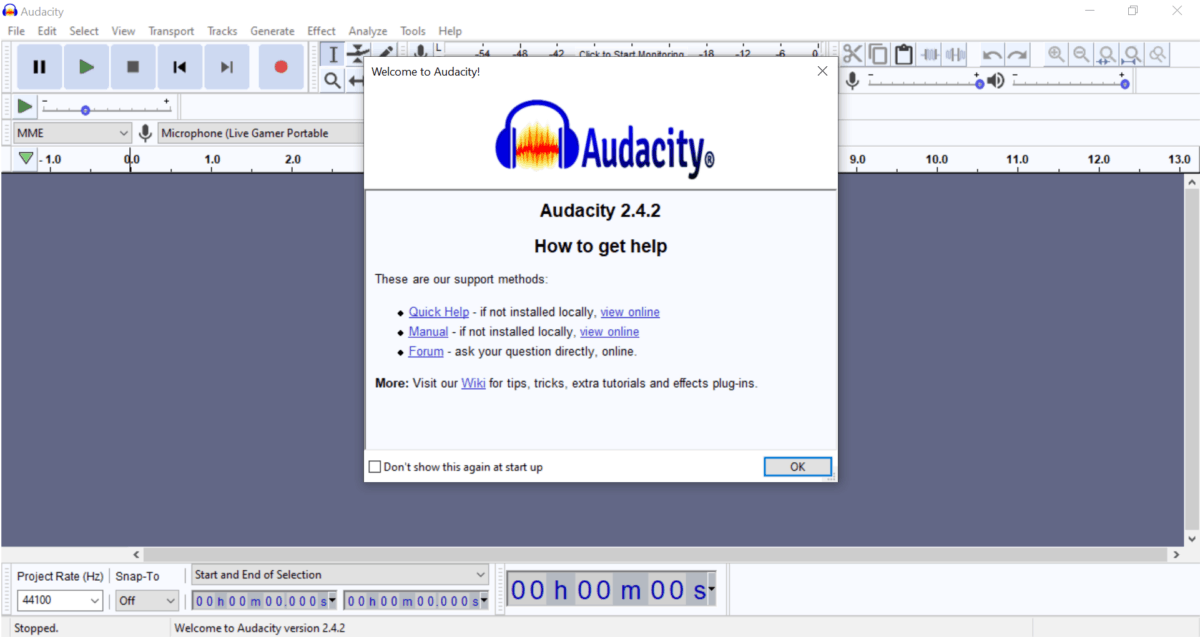Click the small Play-at-speed button
The height and width of the screenshot is (637, 1200).
tap(25, 106)
